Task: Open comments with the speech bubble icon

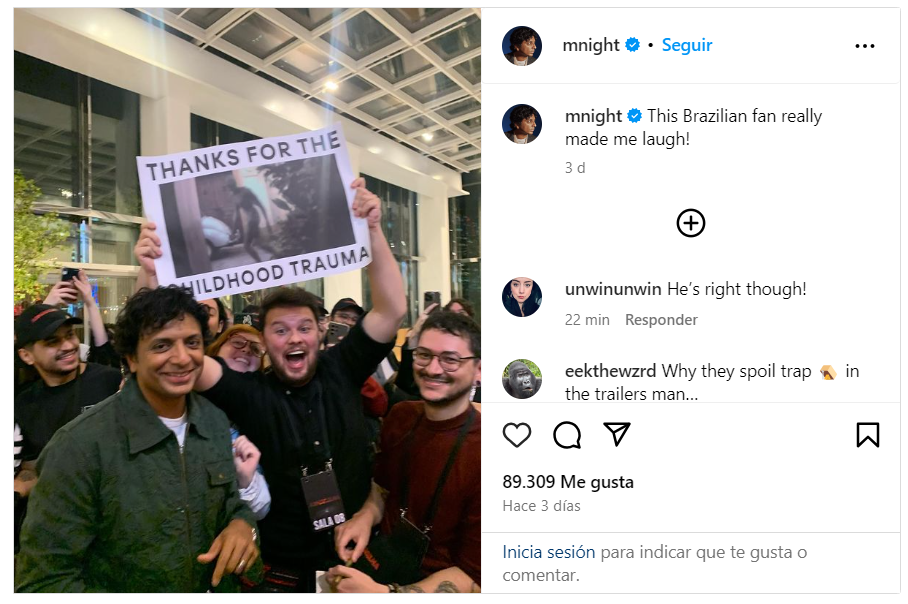Action: [567, 435]
